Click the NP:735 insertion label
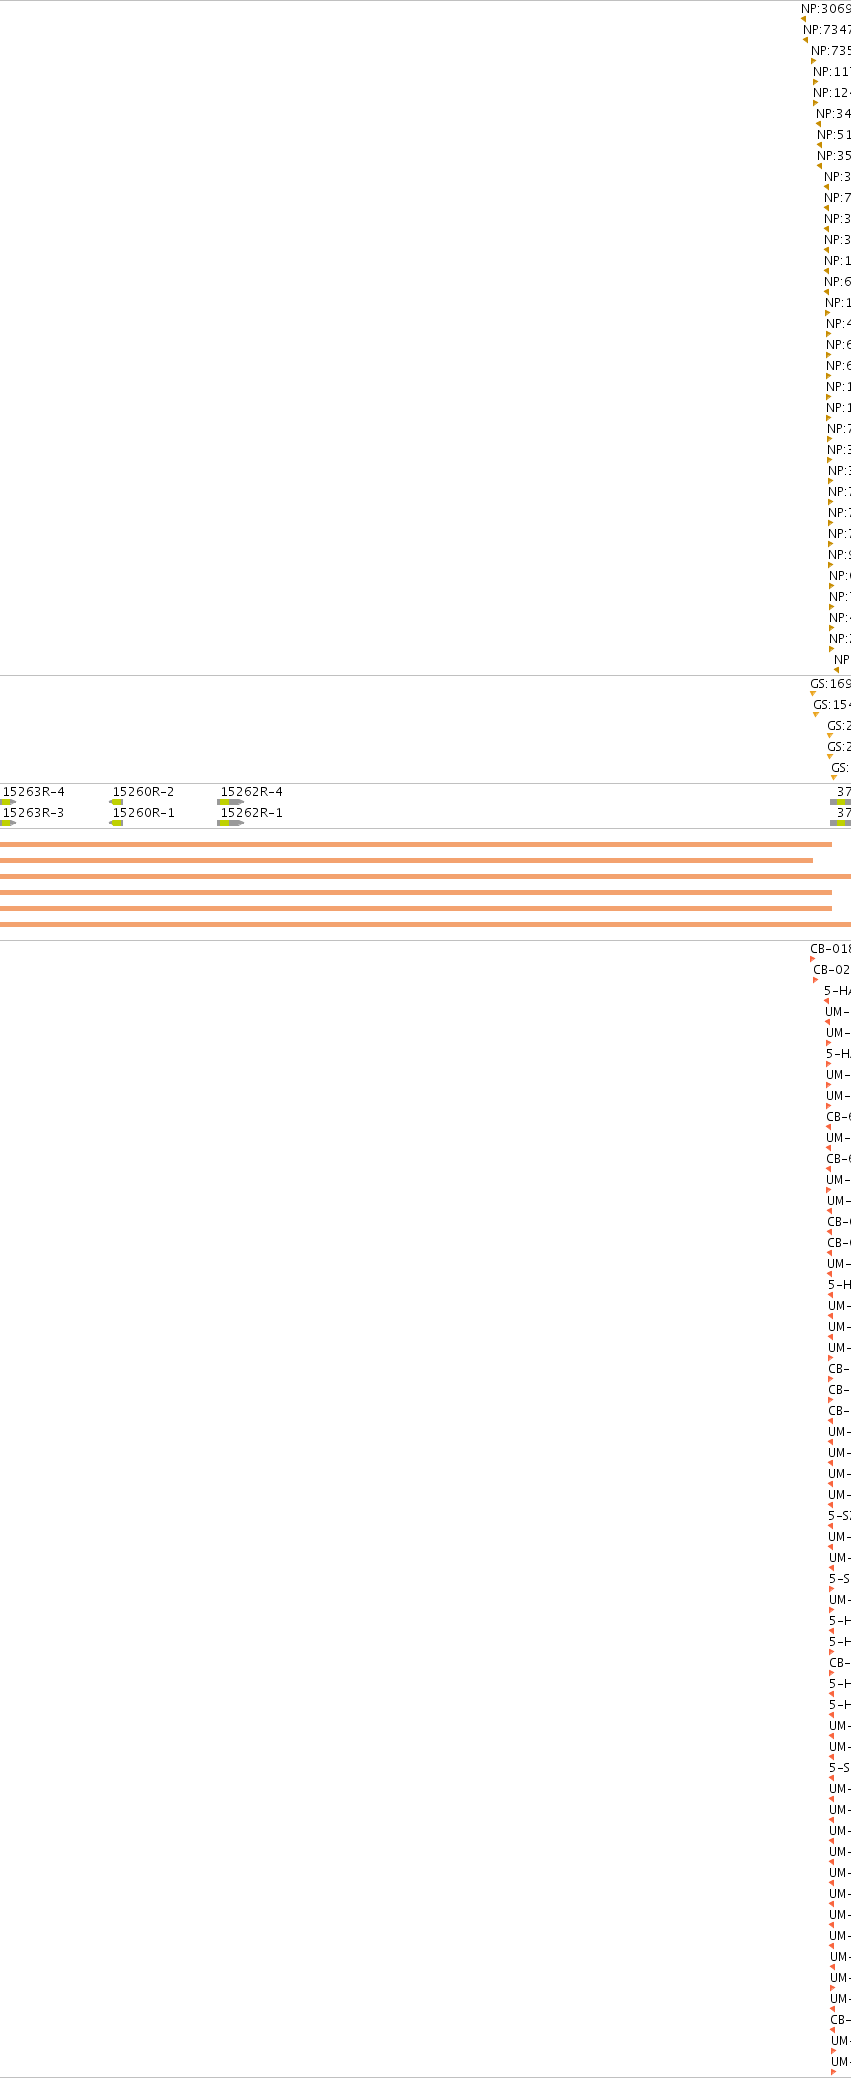The height and width of the screenshot is (2078, 851). pyautogui.click(x=831, y=50)
